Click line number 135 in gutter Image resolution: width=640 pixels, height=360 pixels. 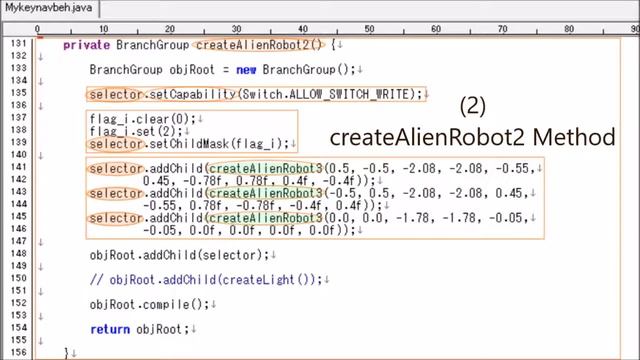(18, 93)
